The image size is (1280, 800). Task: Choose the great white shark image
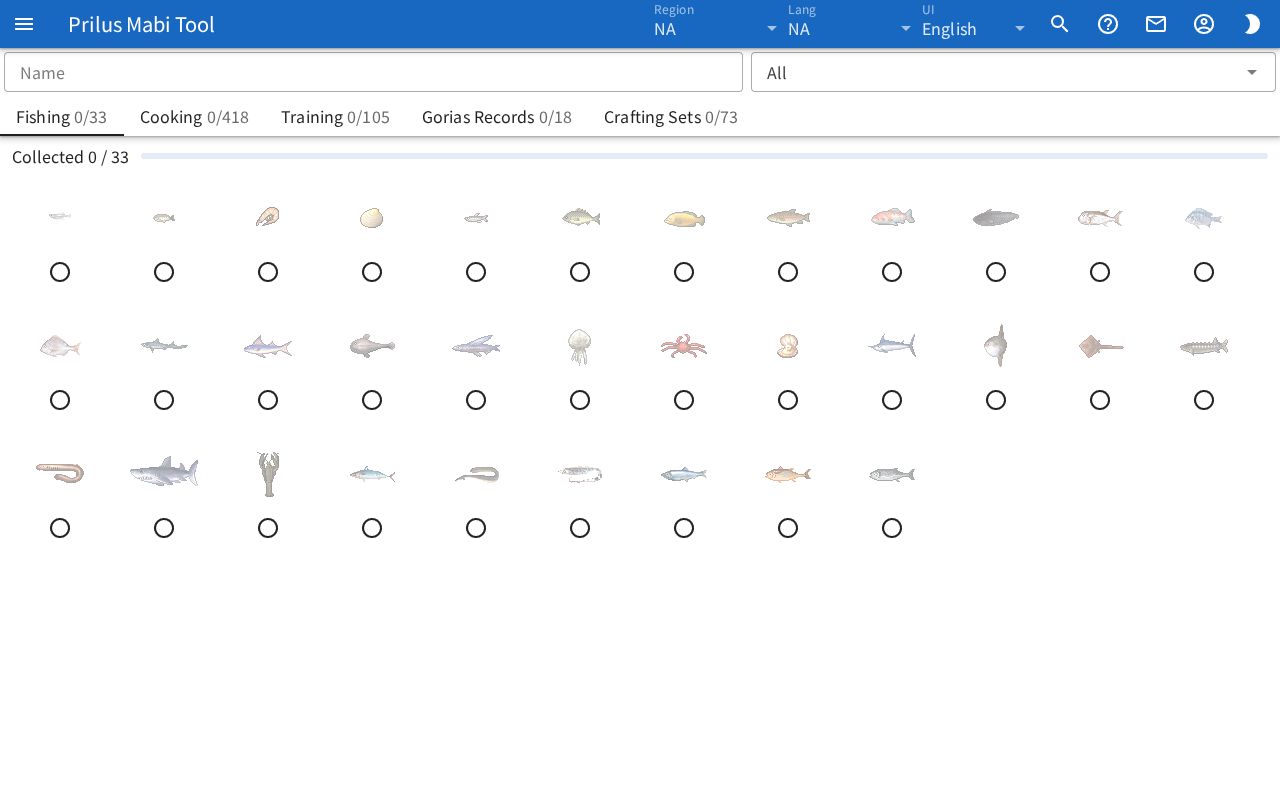tap(164, 472)
